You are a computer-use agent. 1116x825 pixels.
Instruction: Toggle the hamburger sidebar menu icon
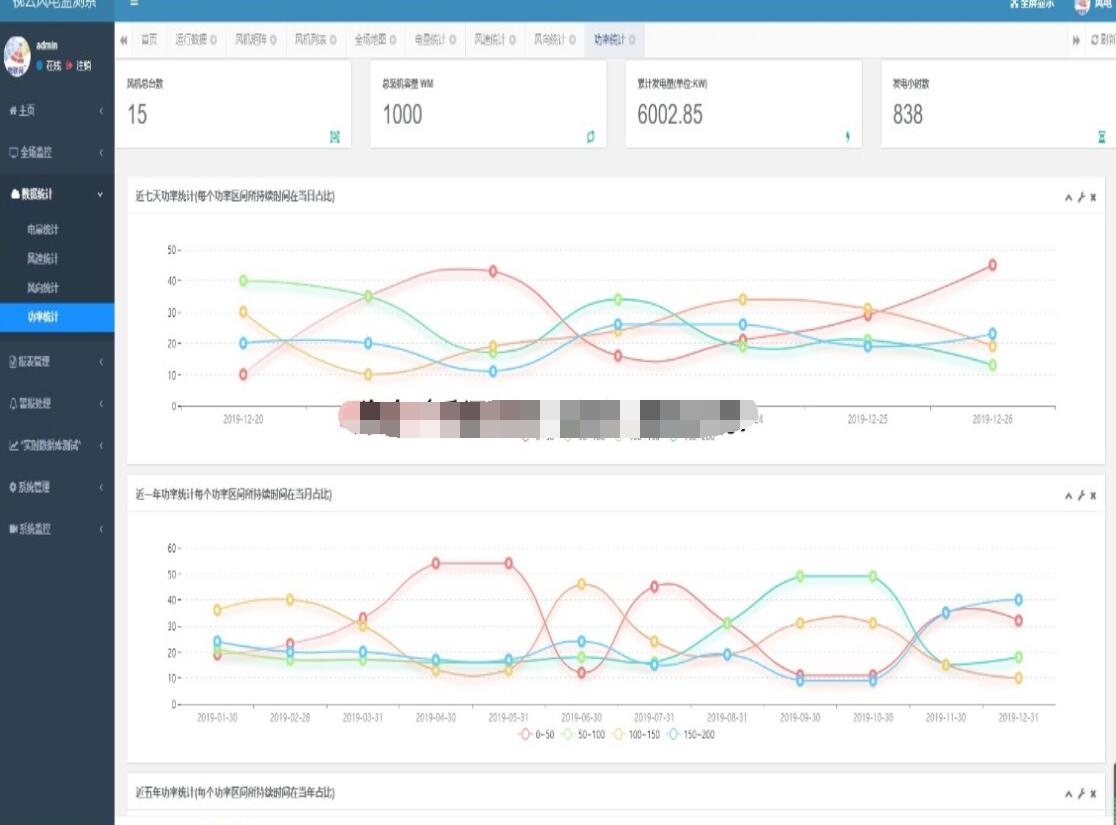pyautogui.click(x=134, y=3)
